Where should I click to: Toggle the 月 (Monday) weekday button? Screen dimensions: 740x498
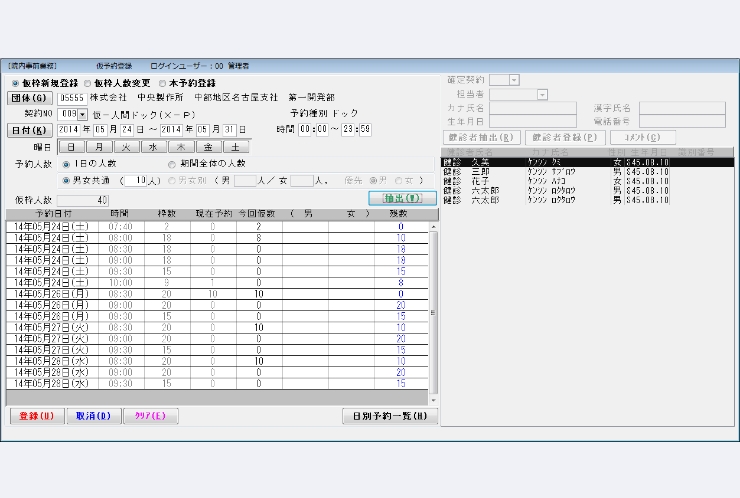coord(99,147)
